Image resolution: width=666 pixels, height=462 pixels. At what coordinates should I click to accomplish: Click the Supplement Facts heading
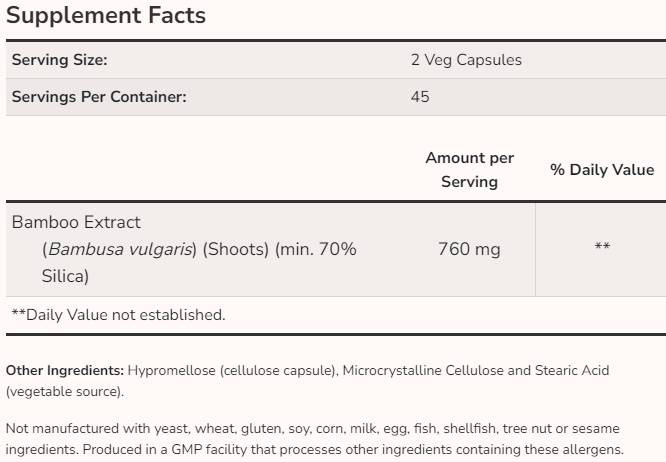(105, 16)
